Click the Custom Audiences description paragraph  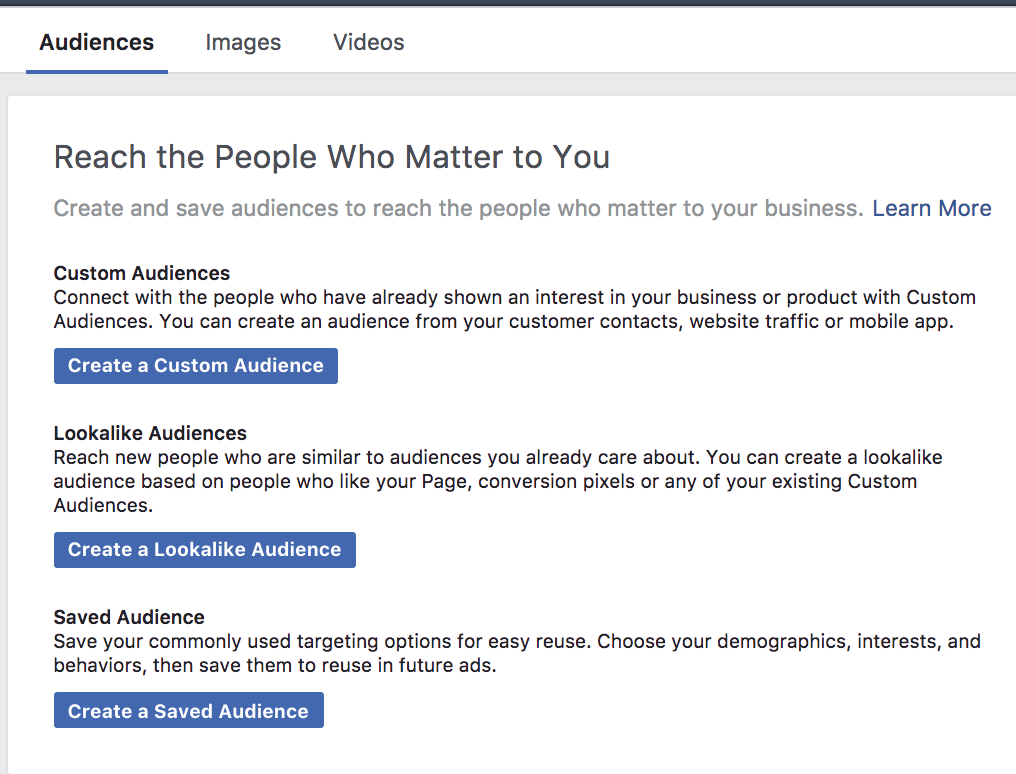(x=514, y=310)
